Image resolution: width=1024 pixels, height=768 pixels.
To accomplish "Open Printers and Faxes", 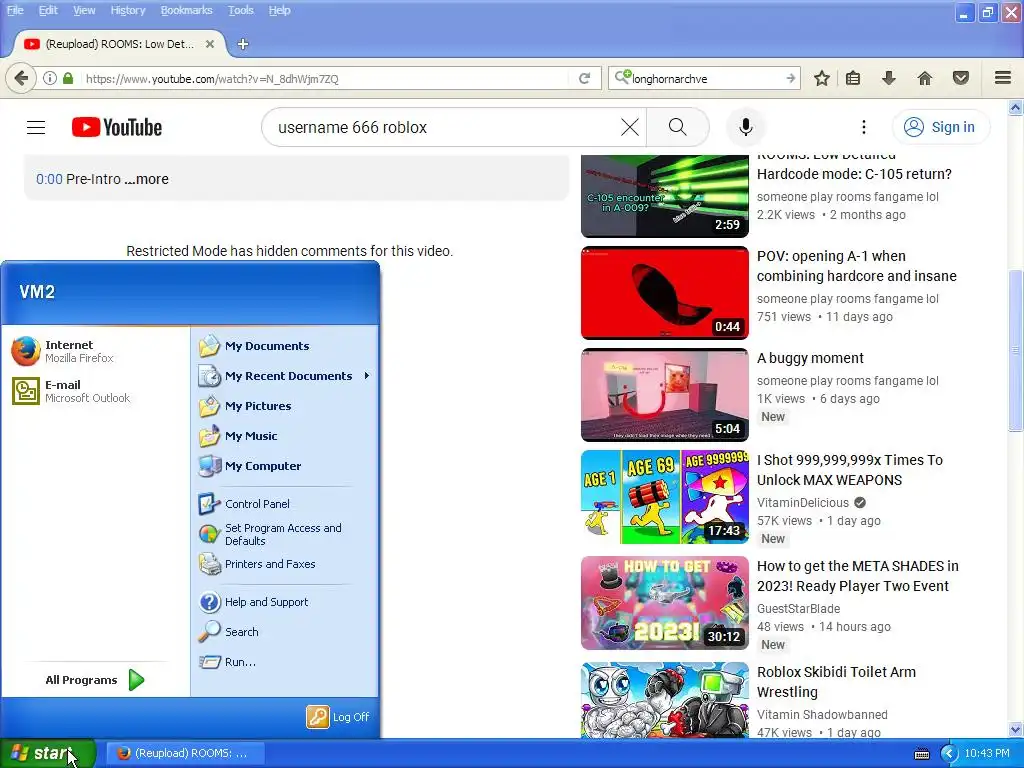I will pyautogui.click(x=285, y=564).
